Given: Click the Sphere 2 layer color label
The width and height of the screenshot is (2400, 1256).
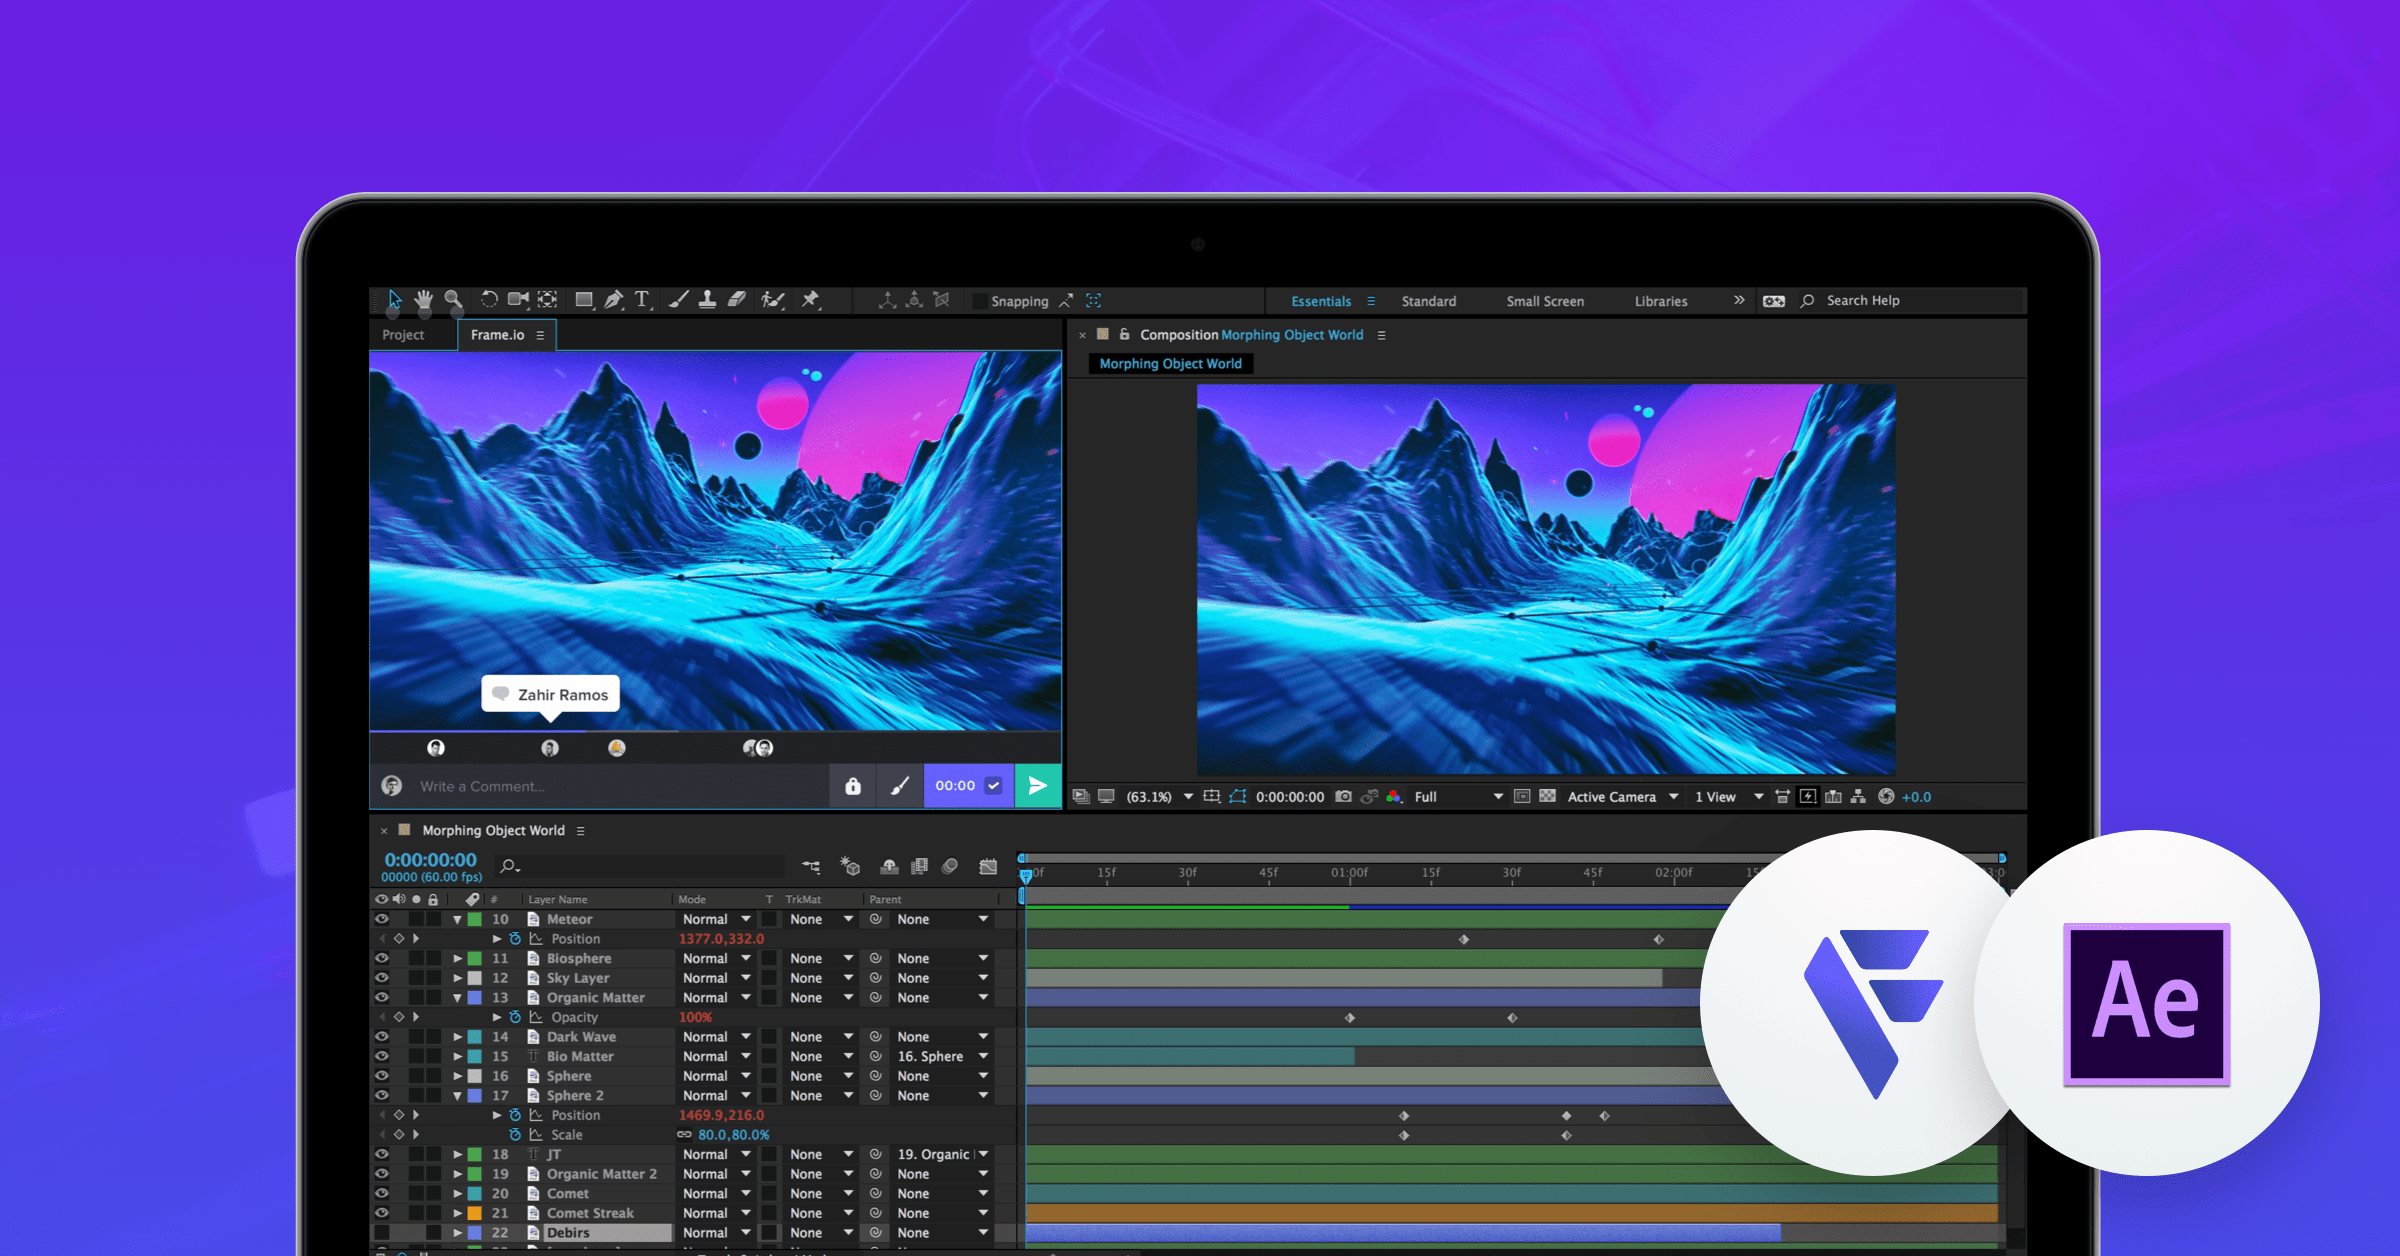Looking at the screenshot, I should pyautogui.click(x=475, y=1096).
